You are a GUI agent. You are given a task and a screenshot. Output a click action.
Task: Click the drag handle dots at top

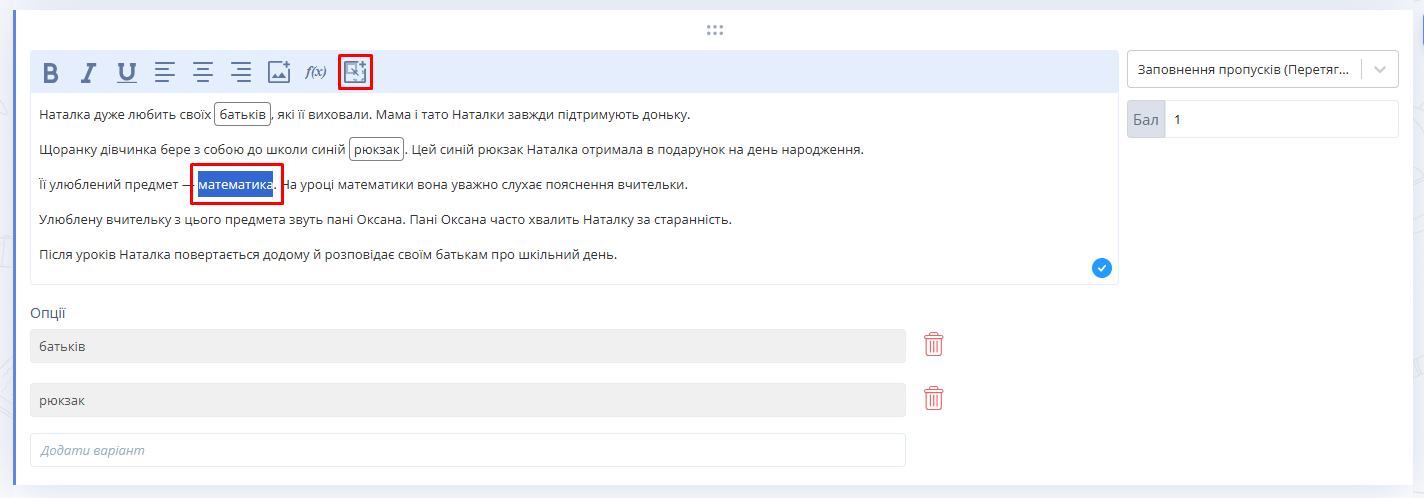(714, 30)
